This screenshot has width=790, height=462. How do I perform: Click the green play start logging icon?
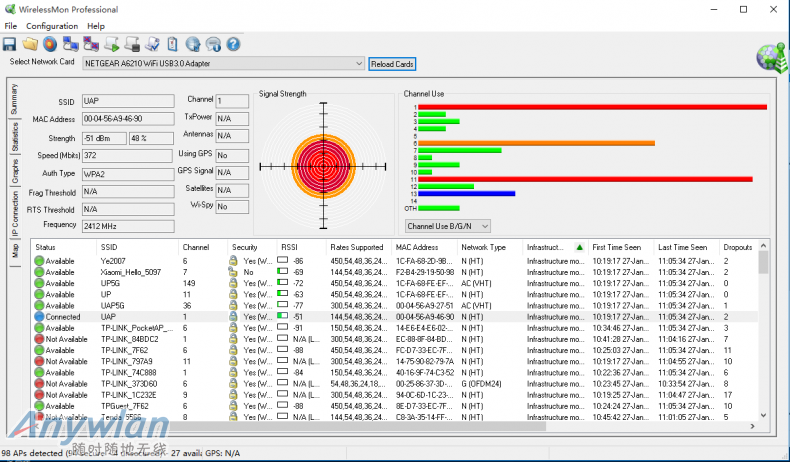pyautogui.click(x=111, y=44)
